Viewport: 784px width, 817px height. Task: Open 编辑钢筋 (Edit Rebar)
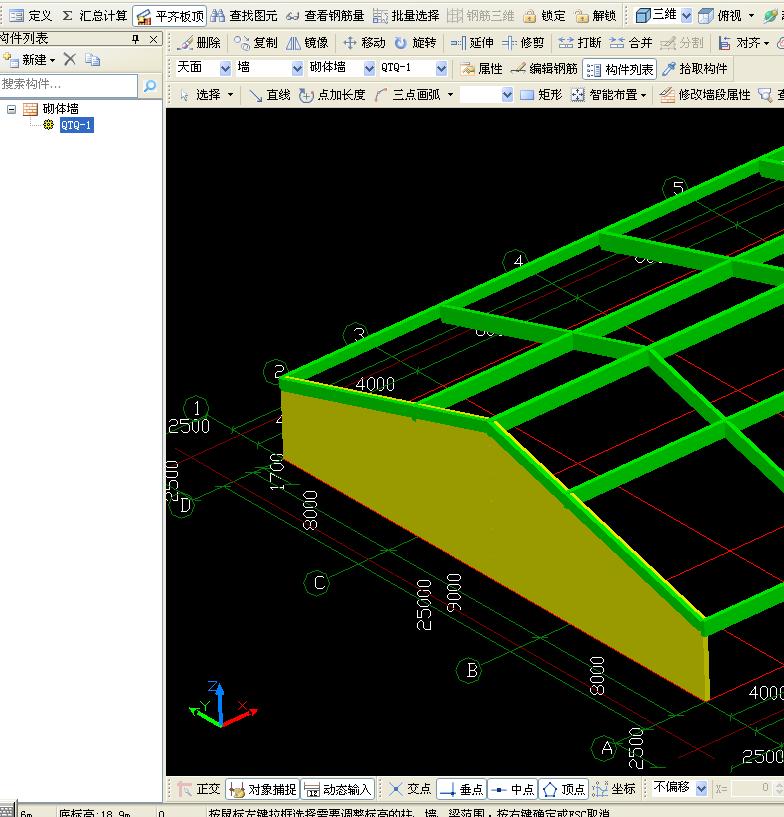544,69
